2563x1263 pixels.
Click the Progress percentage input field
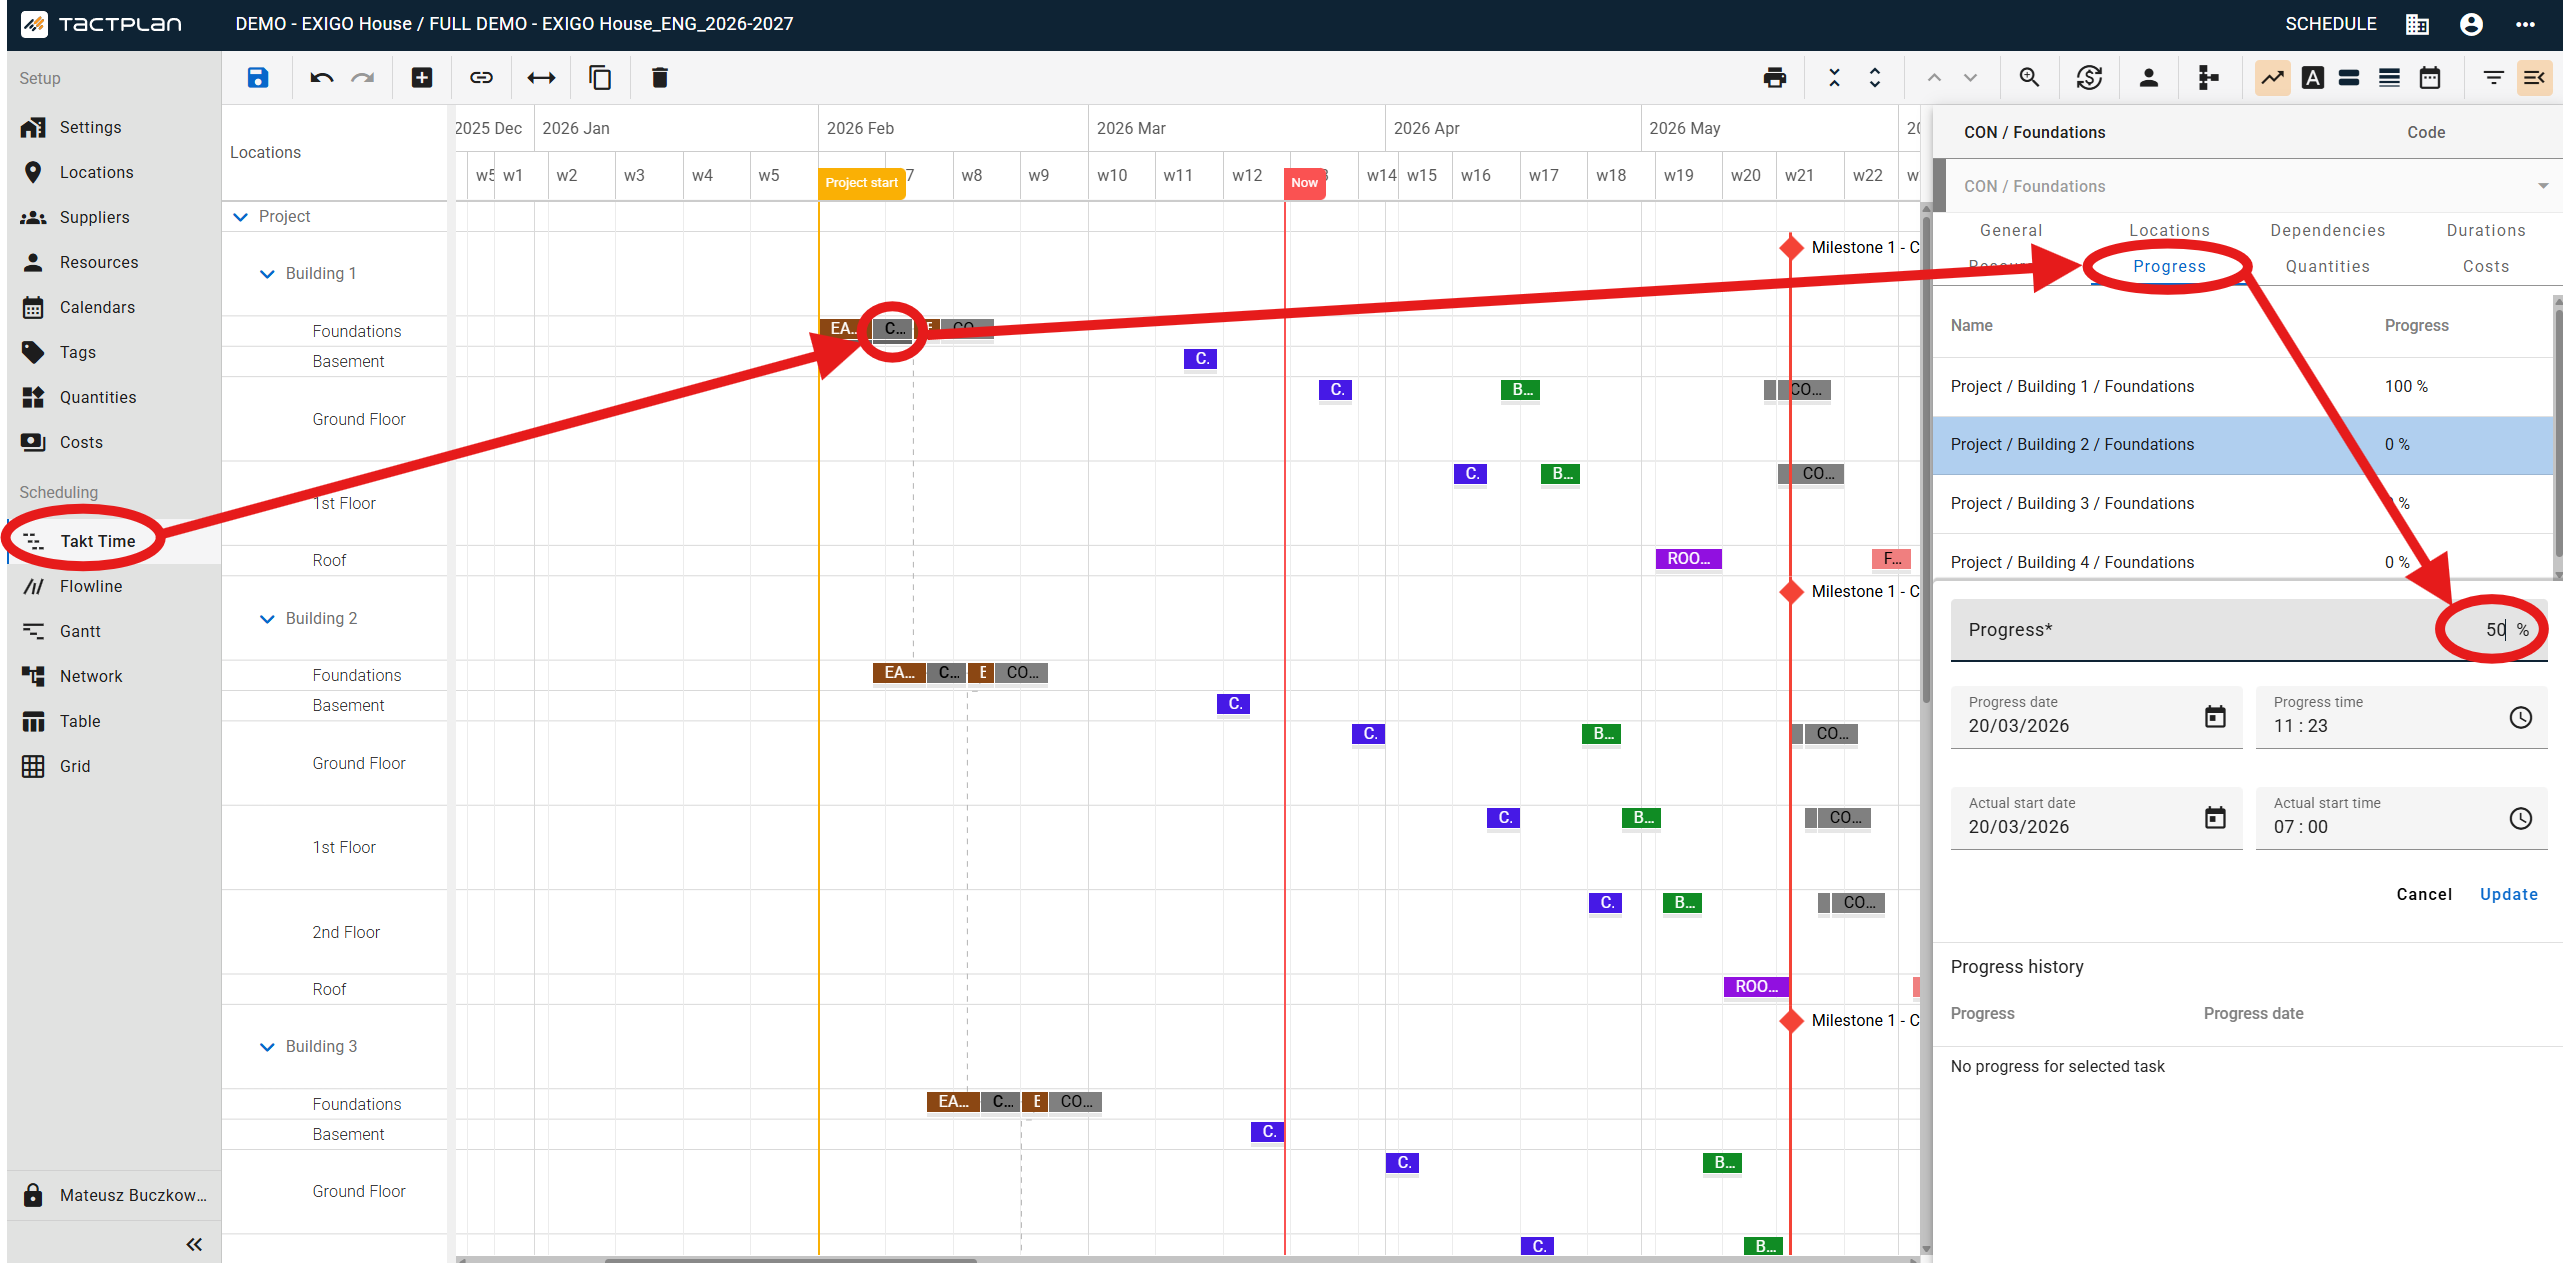pyautogui.click(x=2248, y=630)
